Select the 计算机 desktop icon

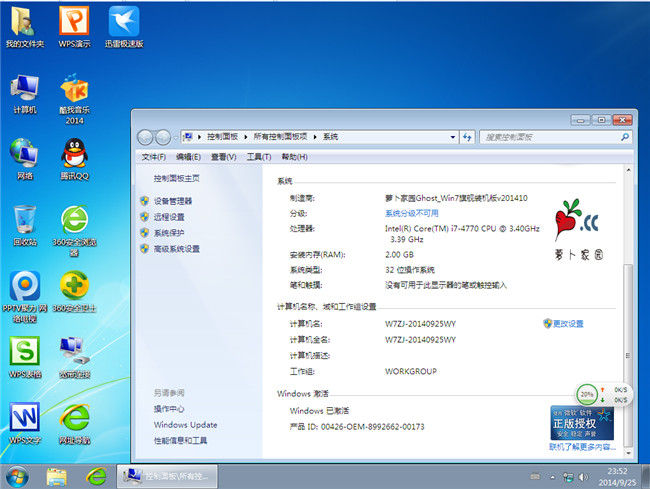24,94
